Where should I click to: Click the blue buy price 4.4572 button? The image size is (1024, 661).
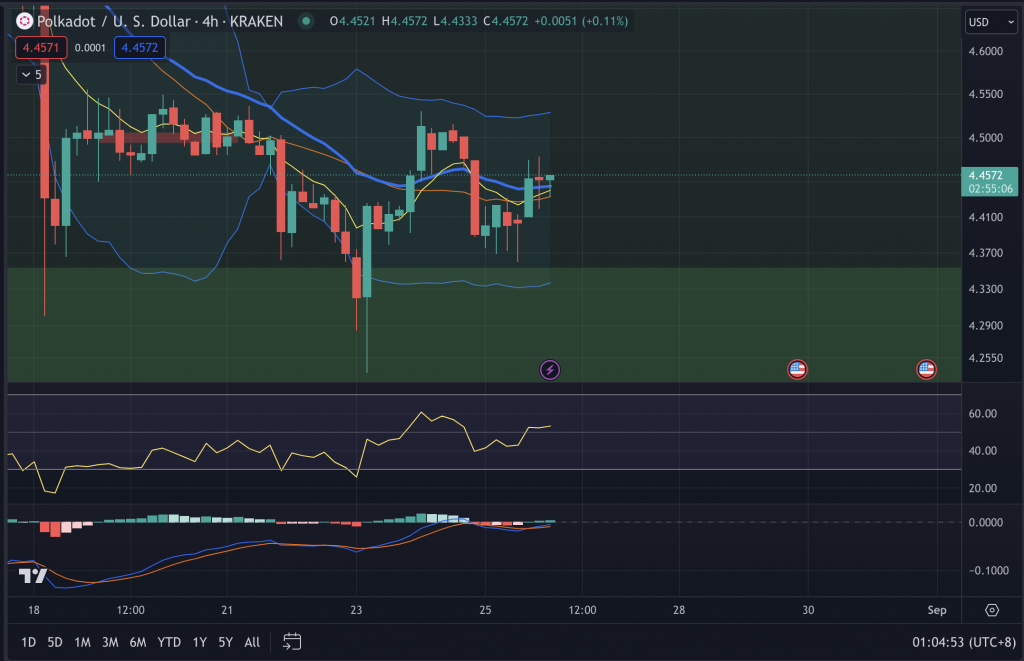[x=140, y=48]
